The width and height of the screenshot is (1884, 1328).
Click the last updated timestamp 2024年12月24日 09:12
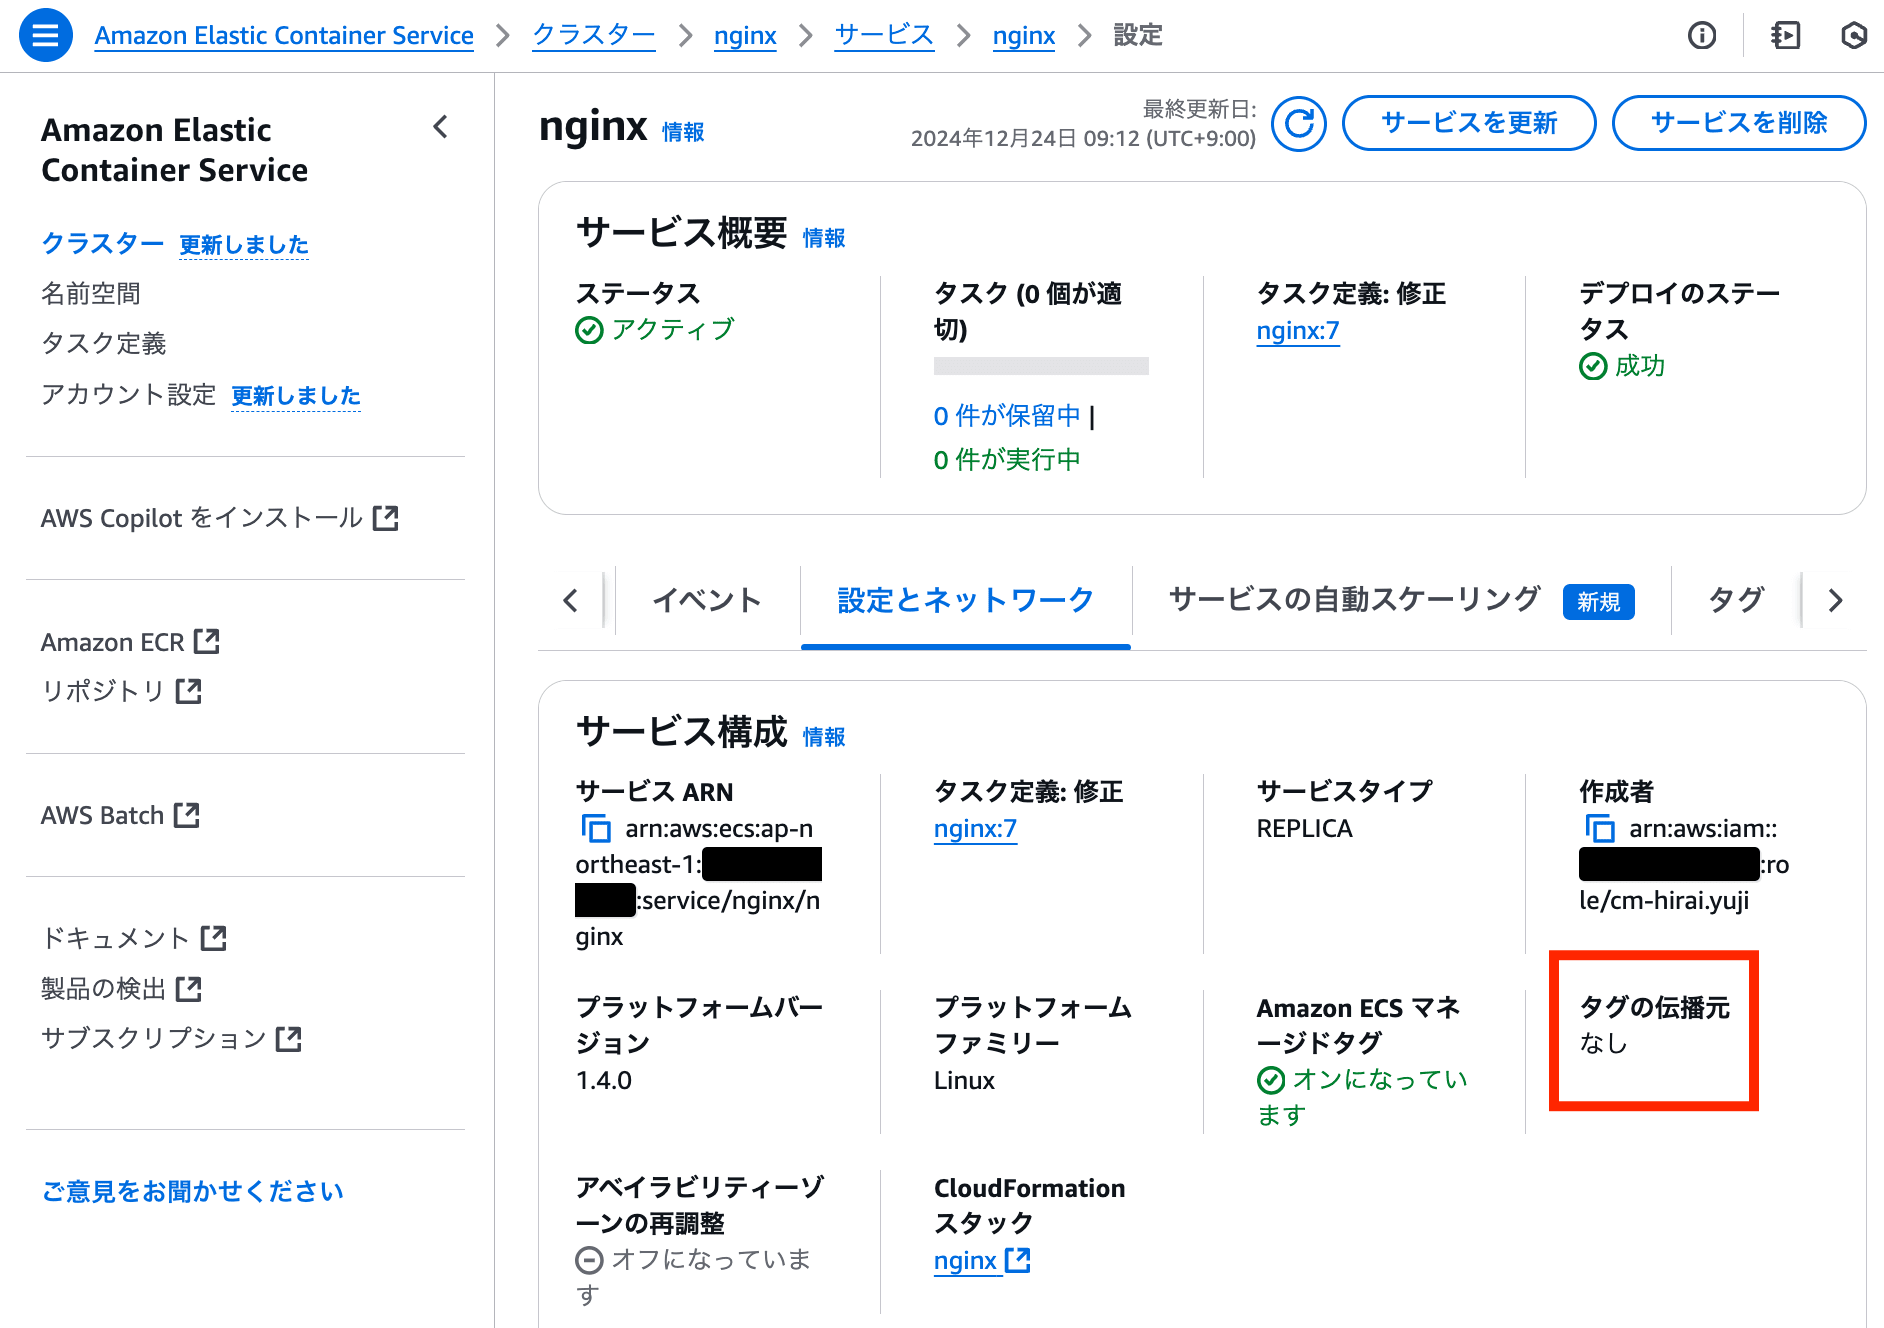(1083, 139)
